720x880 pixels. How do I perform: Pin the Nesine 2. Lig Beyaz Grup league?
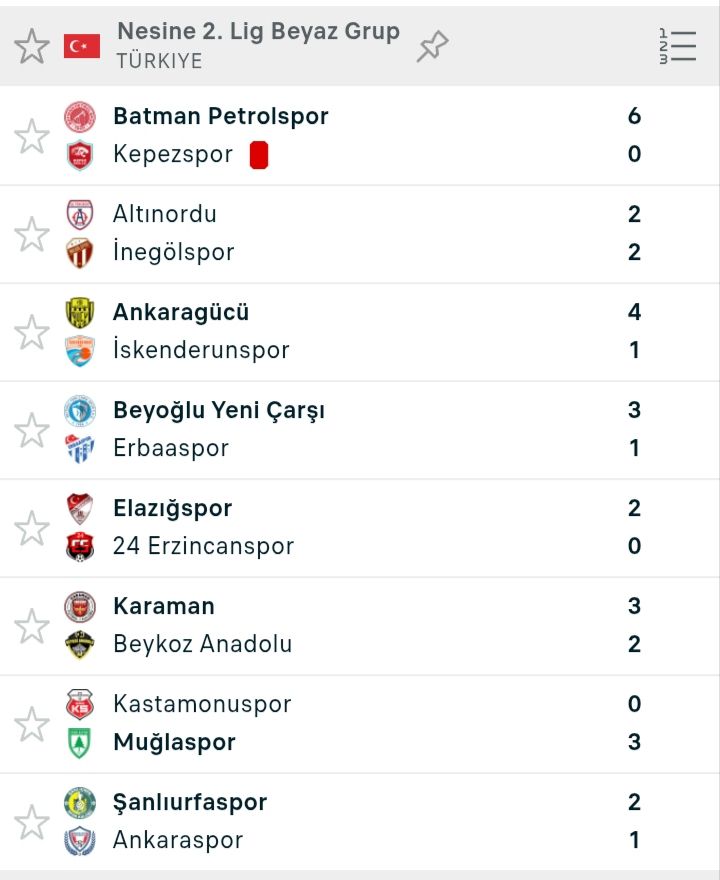pyautogui.click(x=433, y=46)
